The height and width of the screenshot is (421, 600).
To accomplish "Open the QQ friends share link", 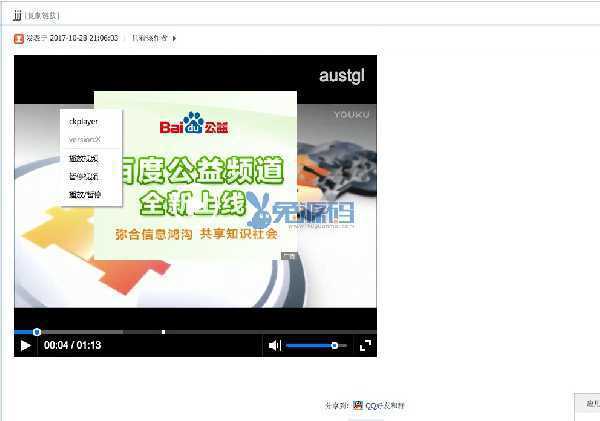I will pos(385,405).
